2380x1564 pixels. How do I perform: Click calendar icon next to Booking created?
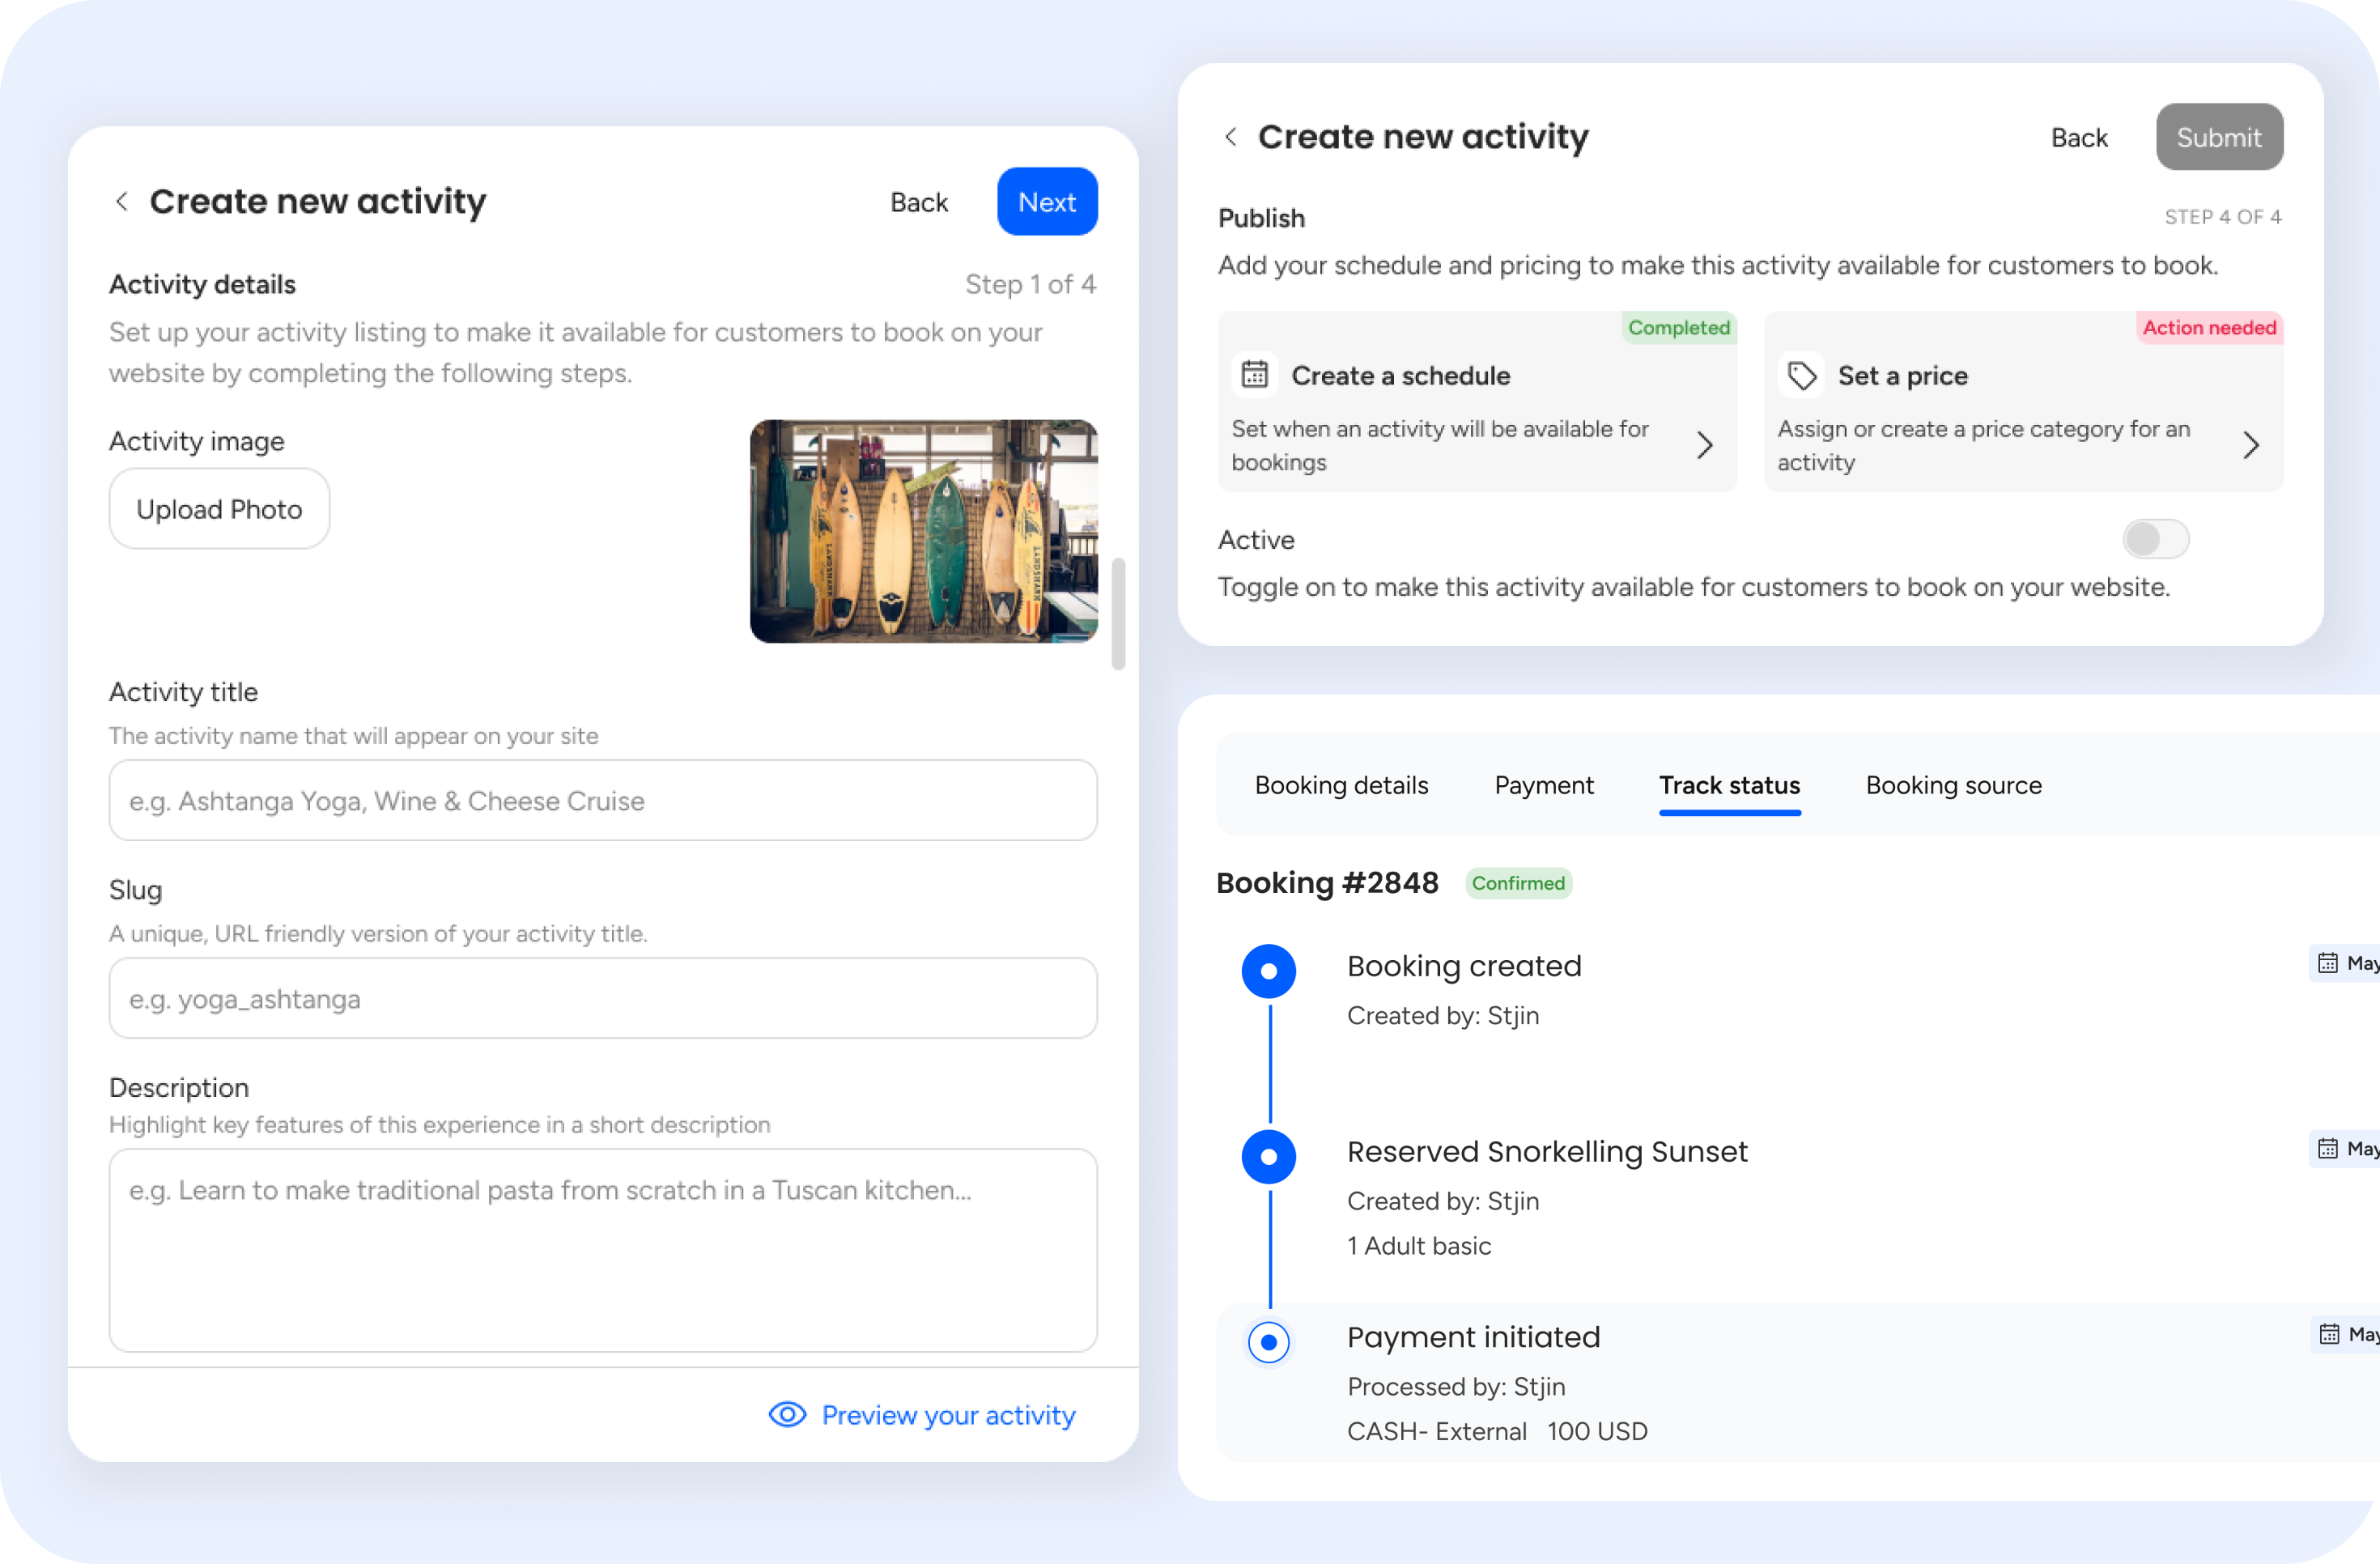pyautogui.click(x=2328, y=963)
